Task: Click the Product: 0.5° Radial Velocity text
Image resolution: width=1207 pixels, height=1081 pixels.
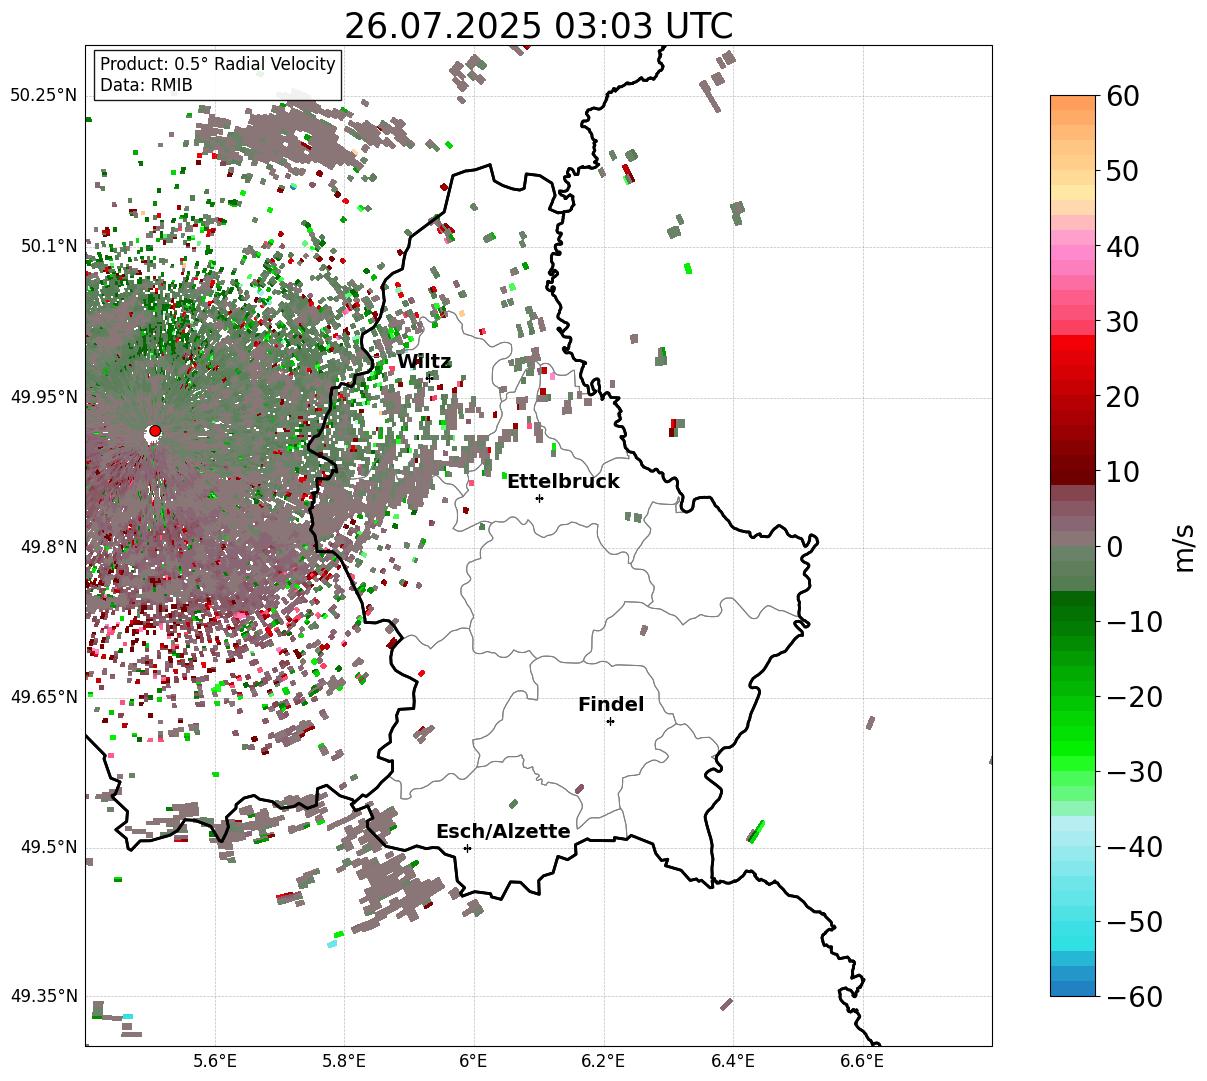Action: point(218,64)
